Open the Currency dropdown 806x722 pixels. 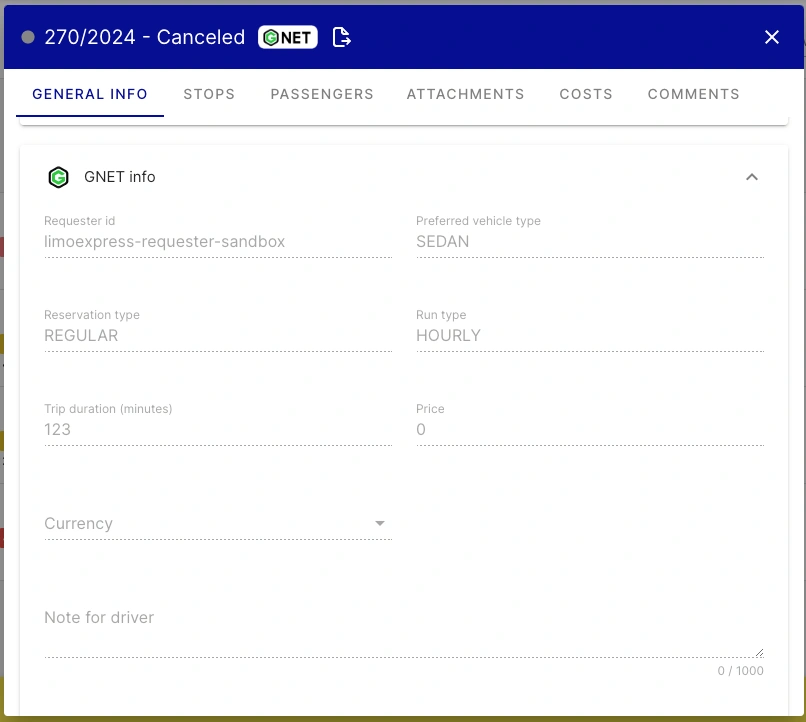point(218,524)
